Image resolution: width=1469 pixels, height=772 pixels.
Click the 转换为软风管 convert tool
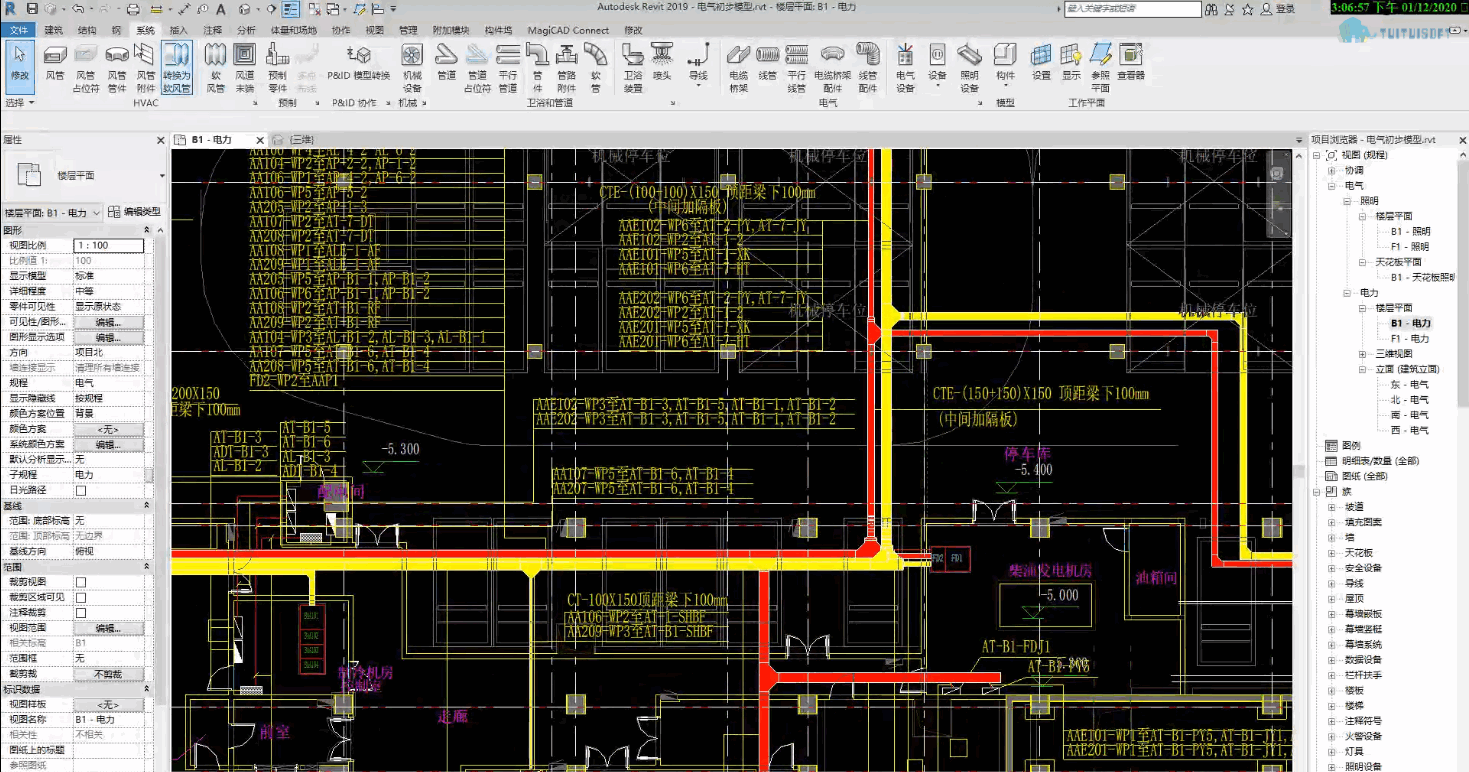(x=176, y=68)
